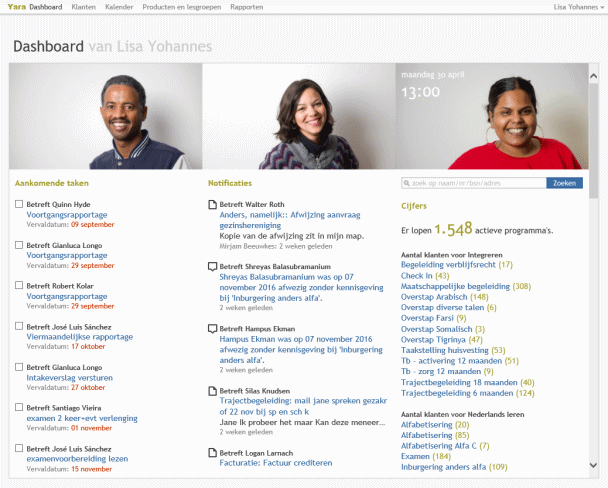Open the Viermaandelijkse rapportage link
Screen dimensions: 608x488
(79, 337)
